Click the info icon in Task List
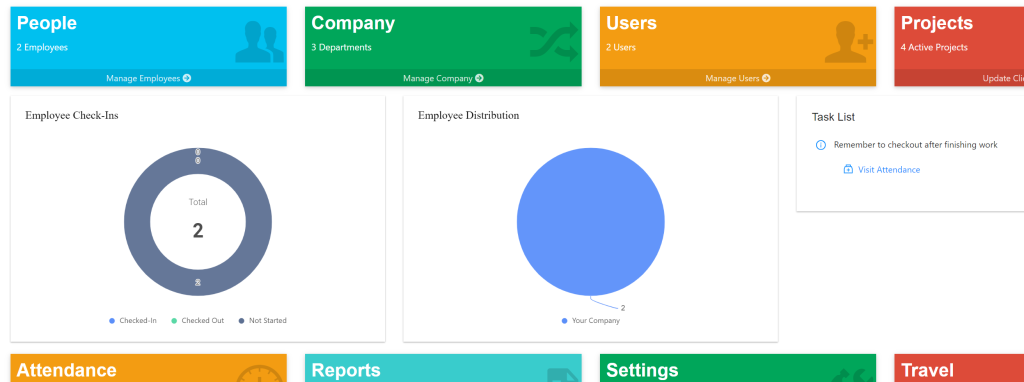The height and width of the screenshot is (382, 1024). pos(821,145)
